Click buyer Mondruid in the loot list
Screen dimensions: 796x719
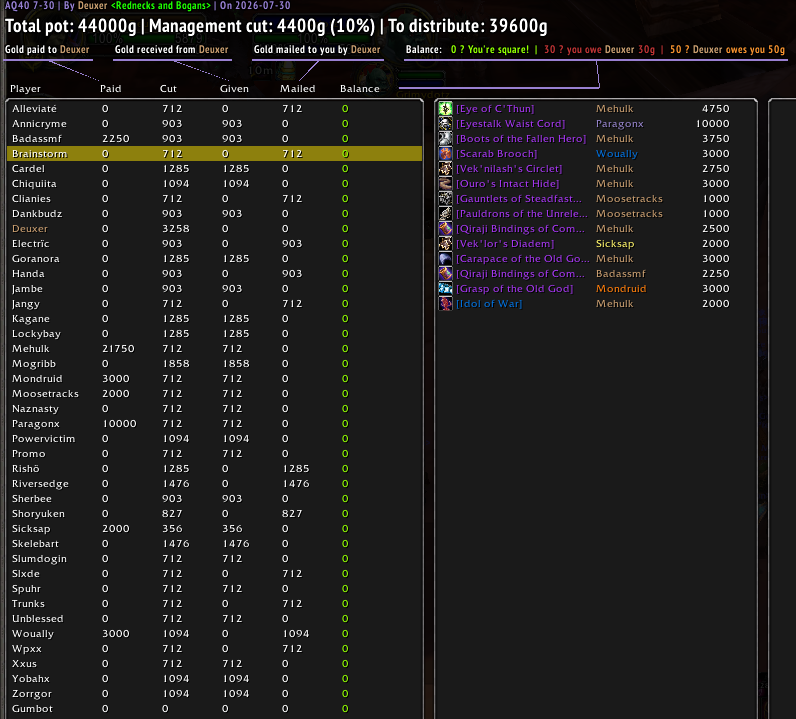621,288
